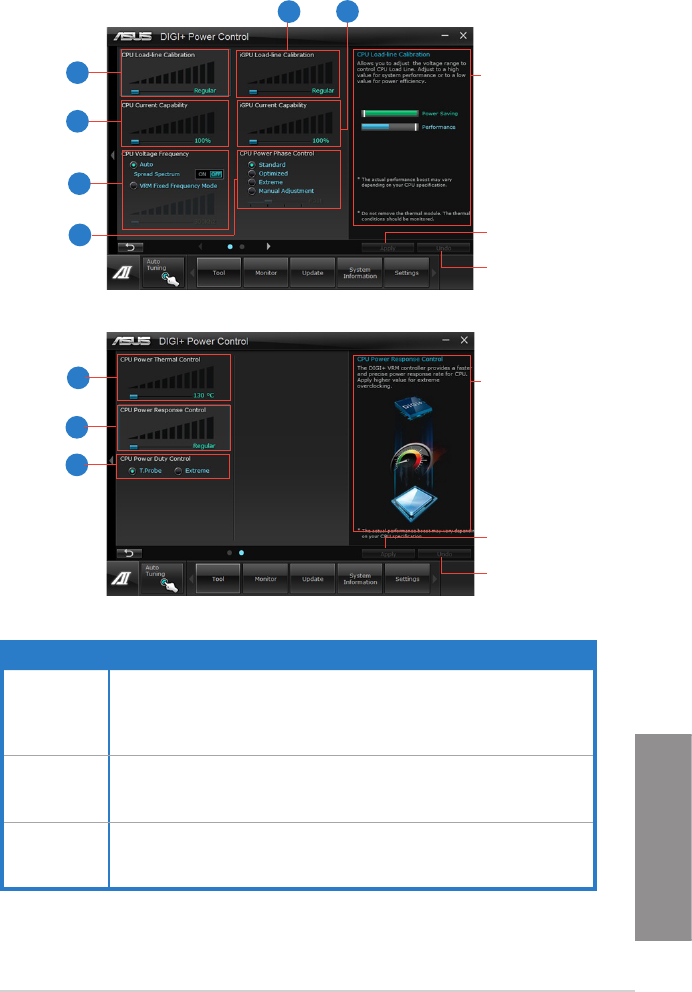Screen dimensions: 692x992
Task: Choose Manual Adjustment phase control
Action: [252, 191]
